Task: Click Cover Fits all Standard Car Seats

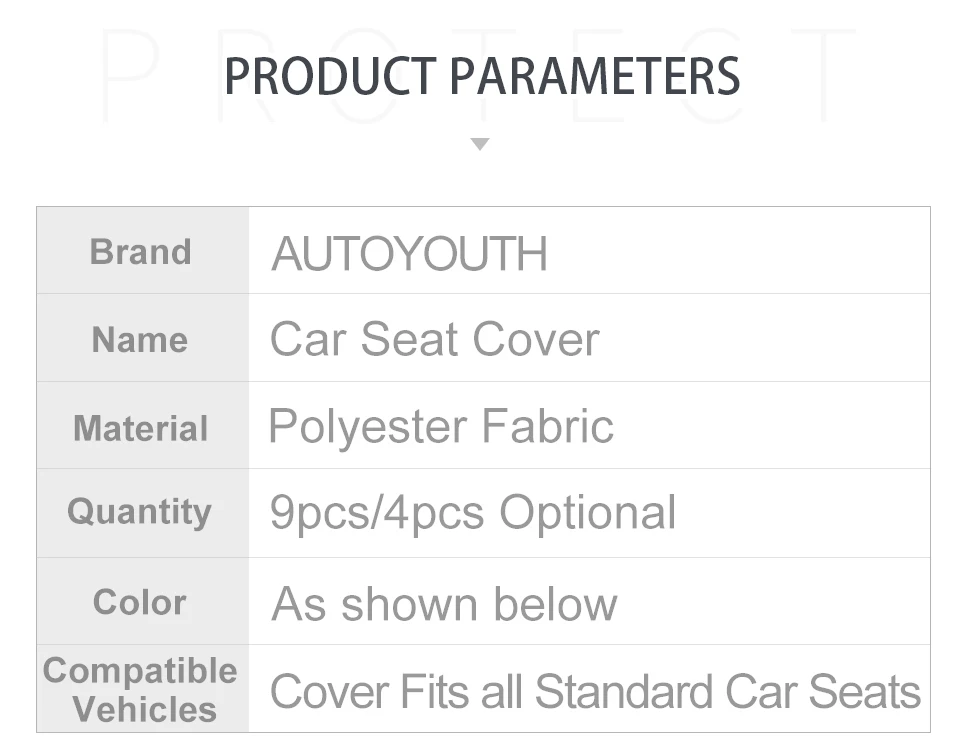Action: (x=594, y=692)
